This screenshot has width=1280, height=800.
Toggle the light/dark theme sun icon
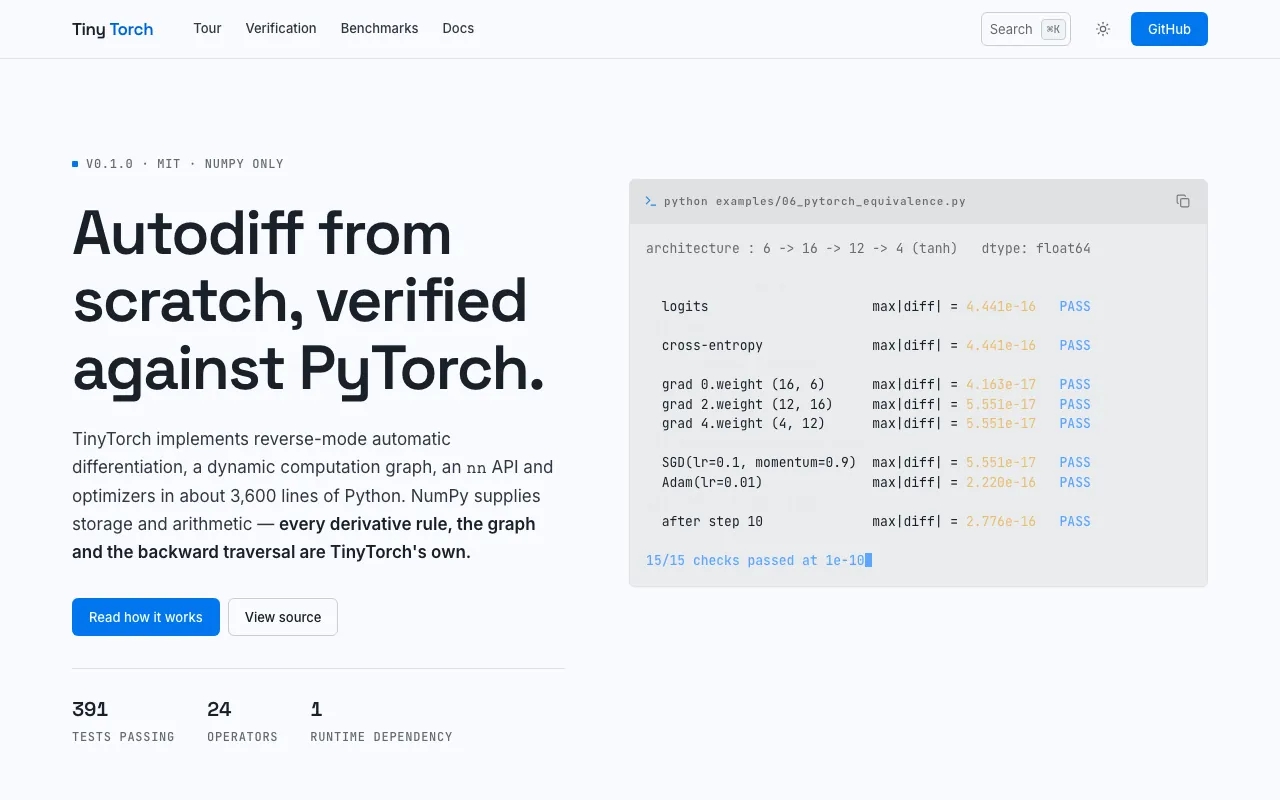coord(1103,29)
